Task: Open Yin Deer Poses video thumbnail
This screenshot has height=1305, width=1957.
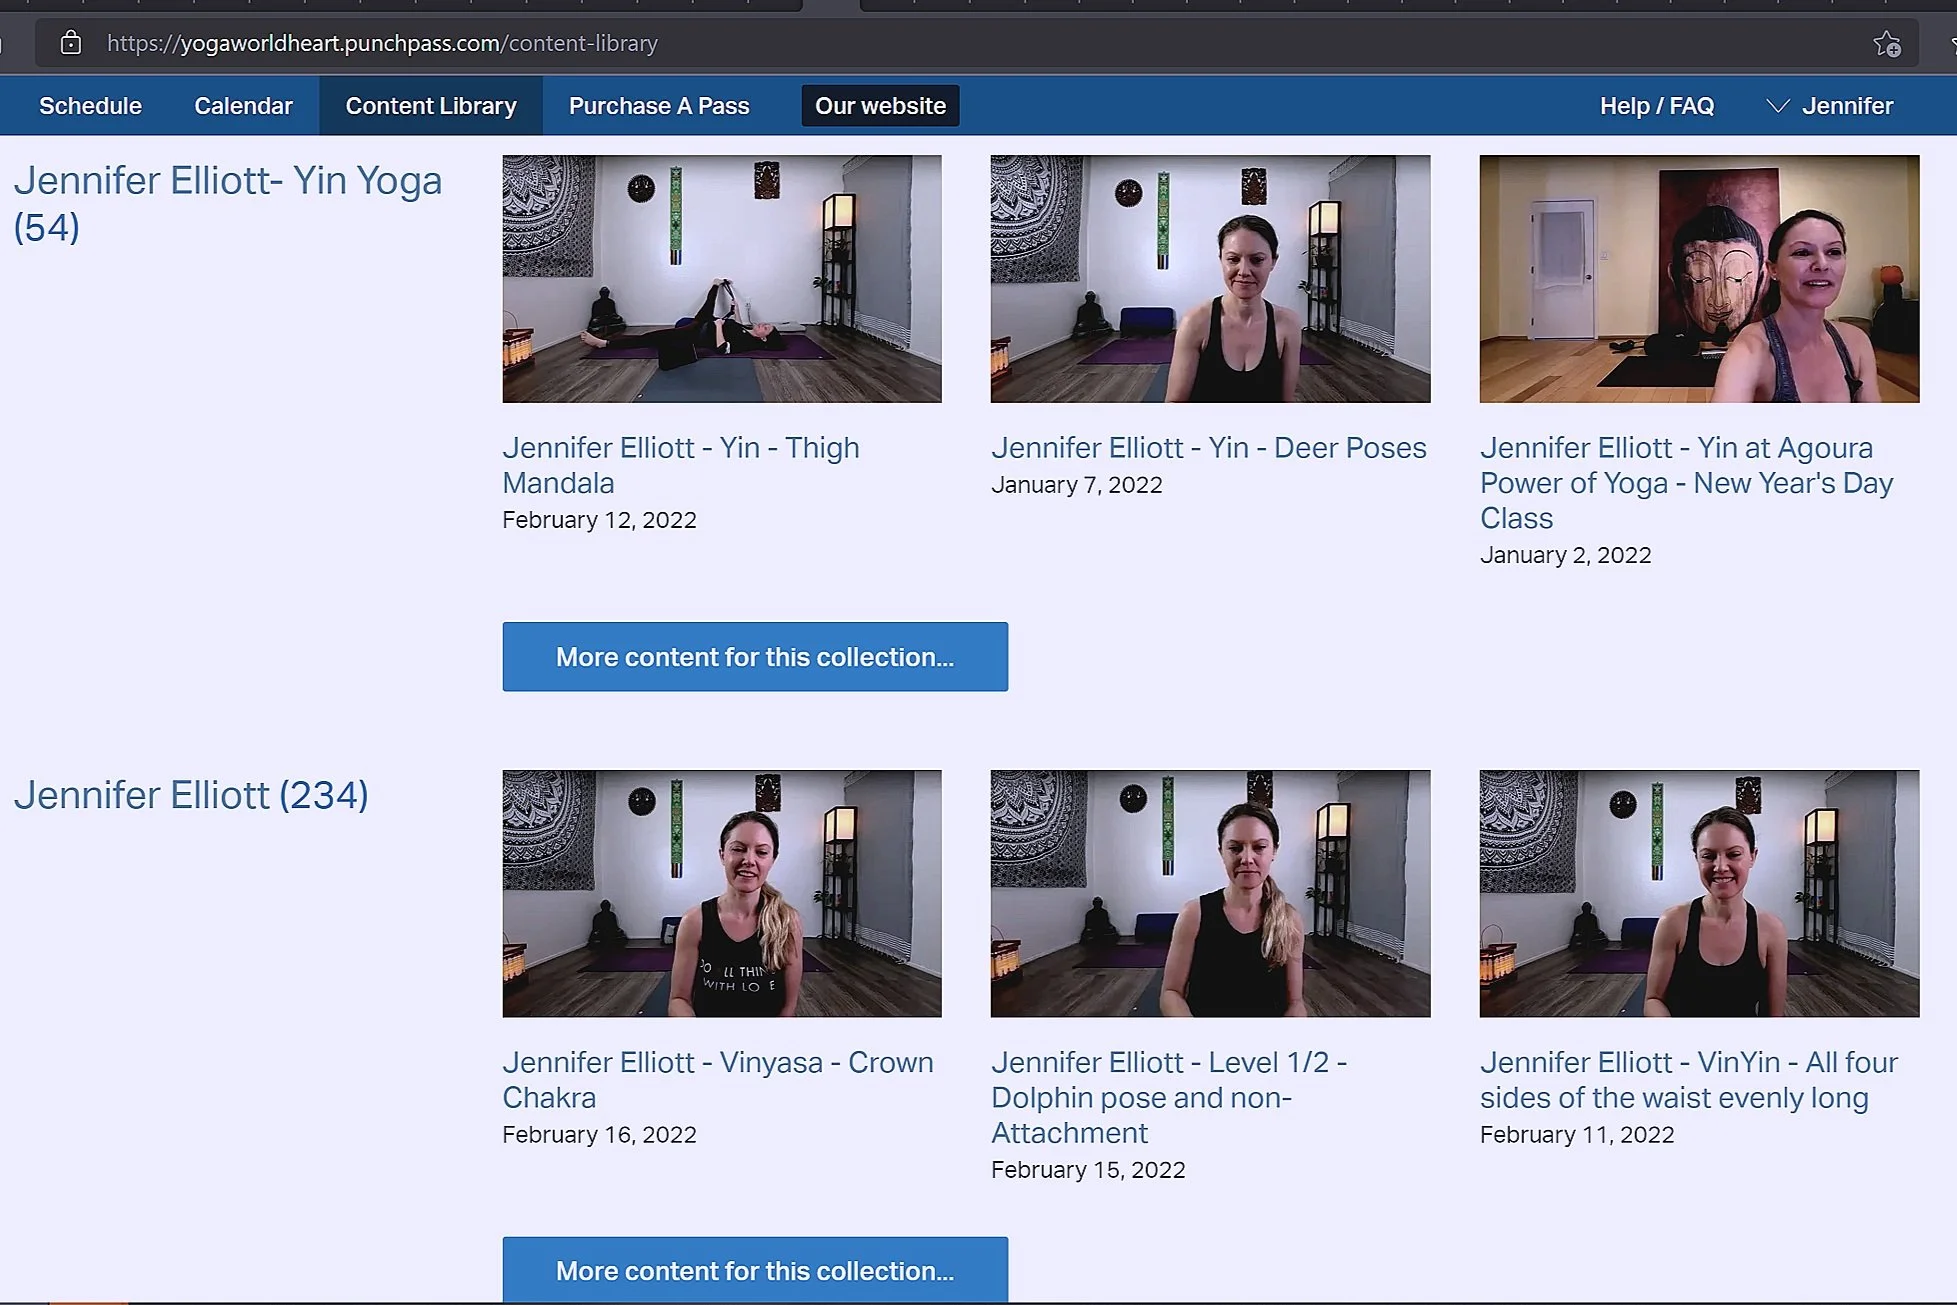Action: click(x=1210, y=279)
